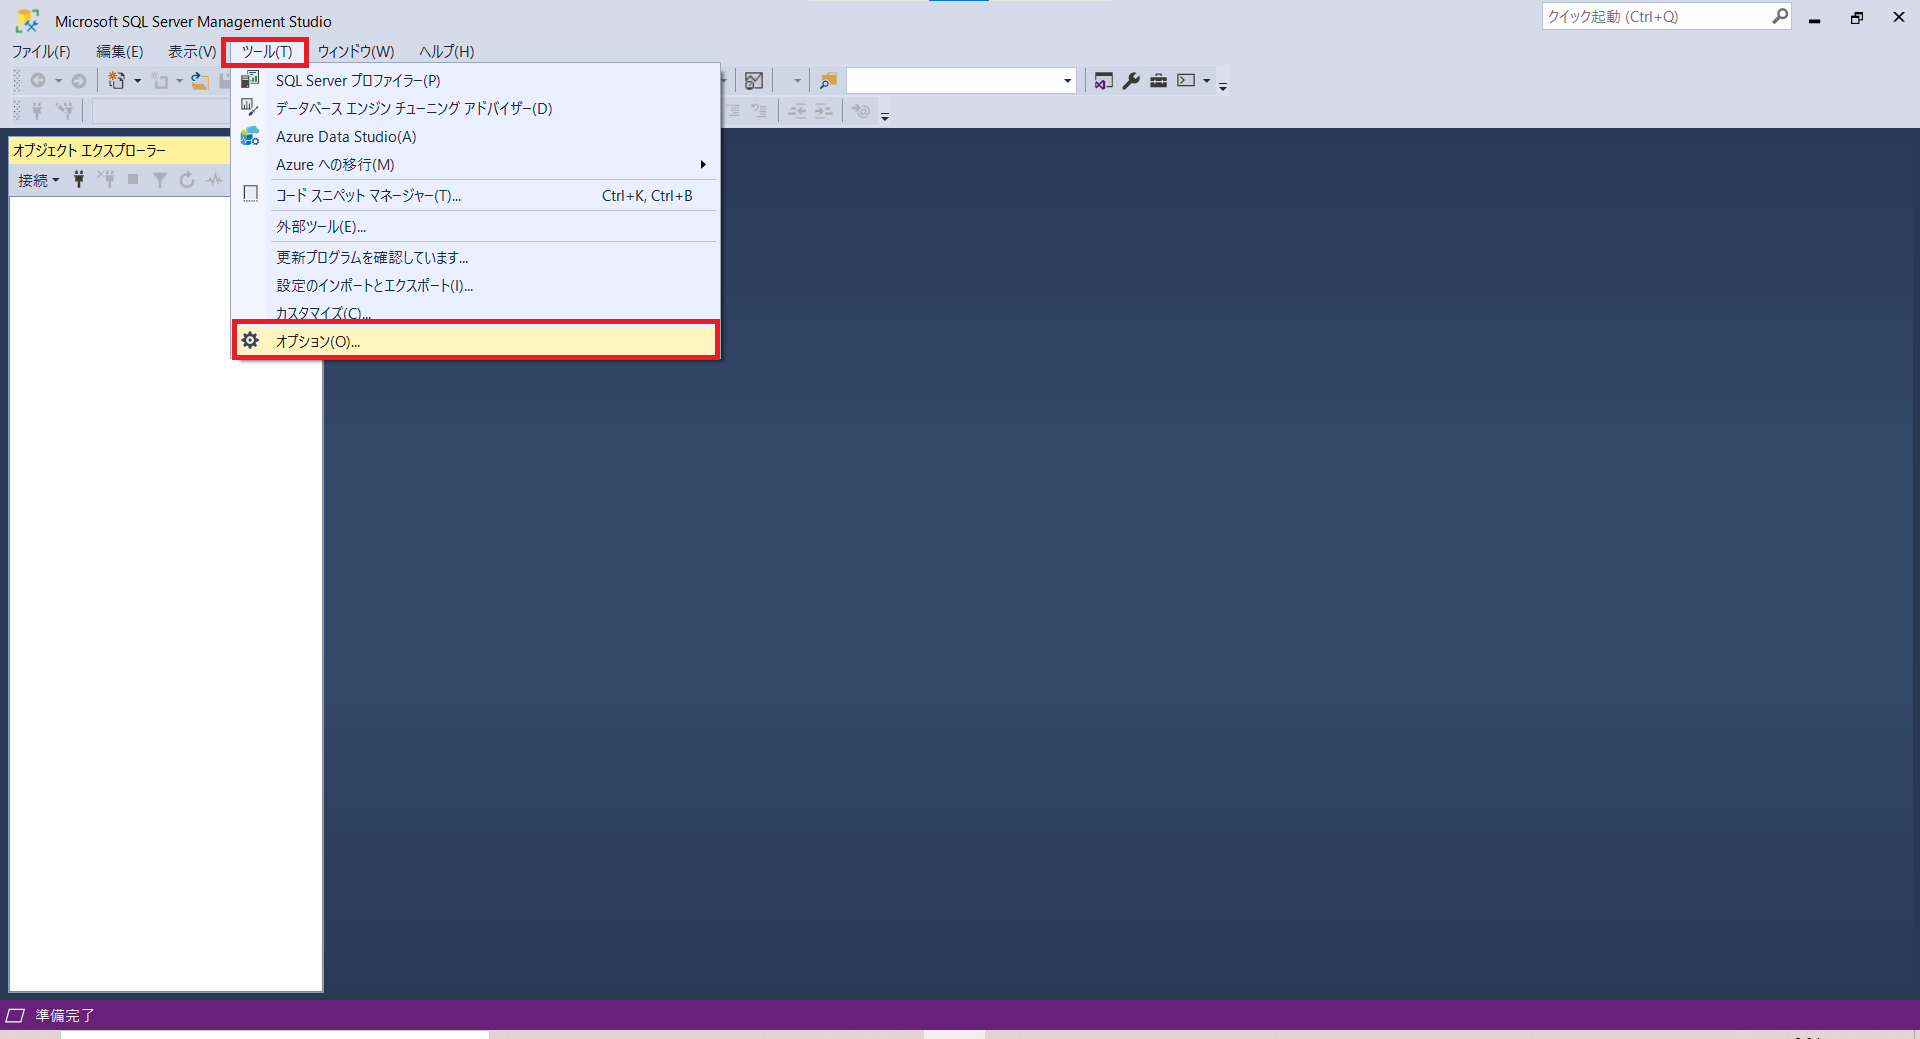Click the Disconnect icon in Object Explorer

[106, 180]
